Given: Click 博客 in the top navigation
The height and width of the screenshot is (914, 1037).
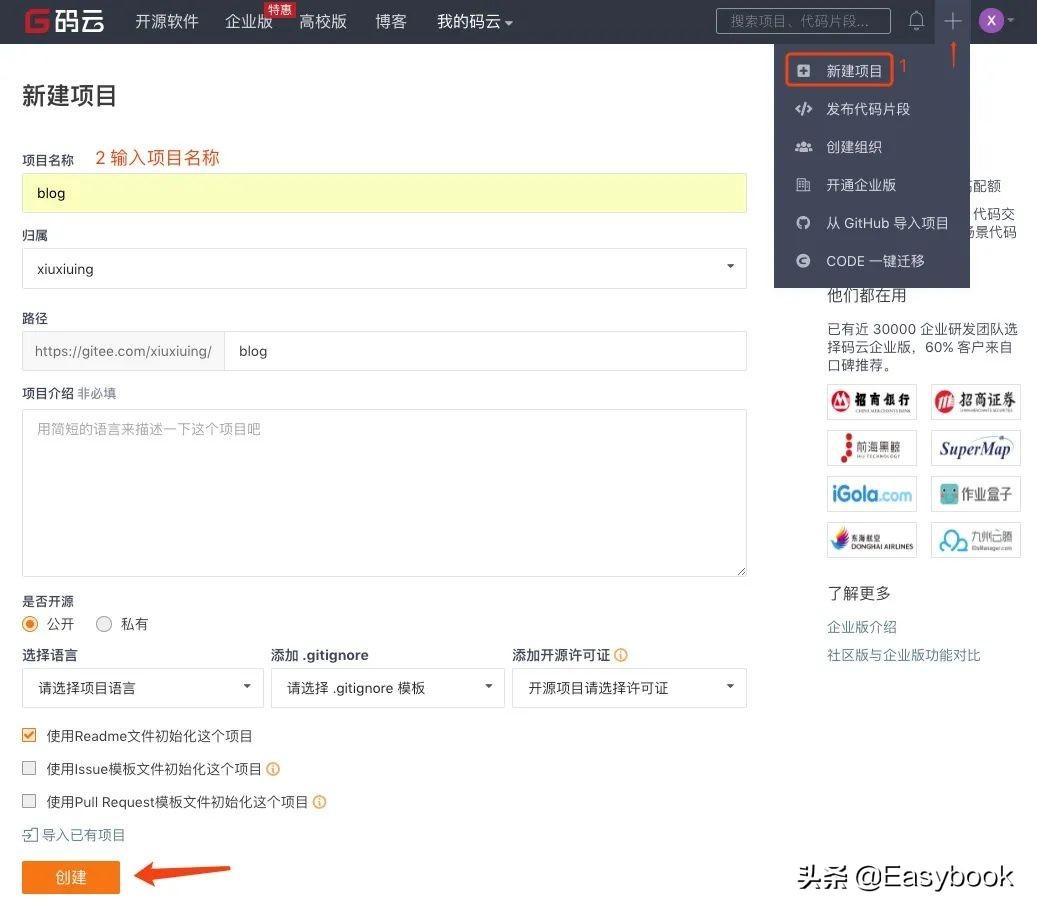Looking at the screenshot, I should [x=390, y=21].
